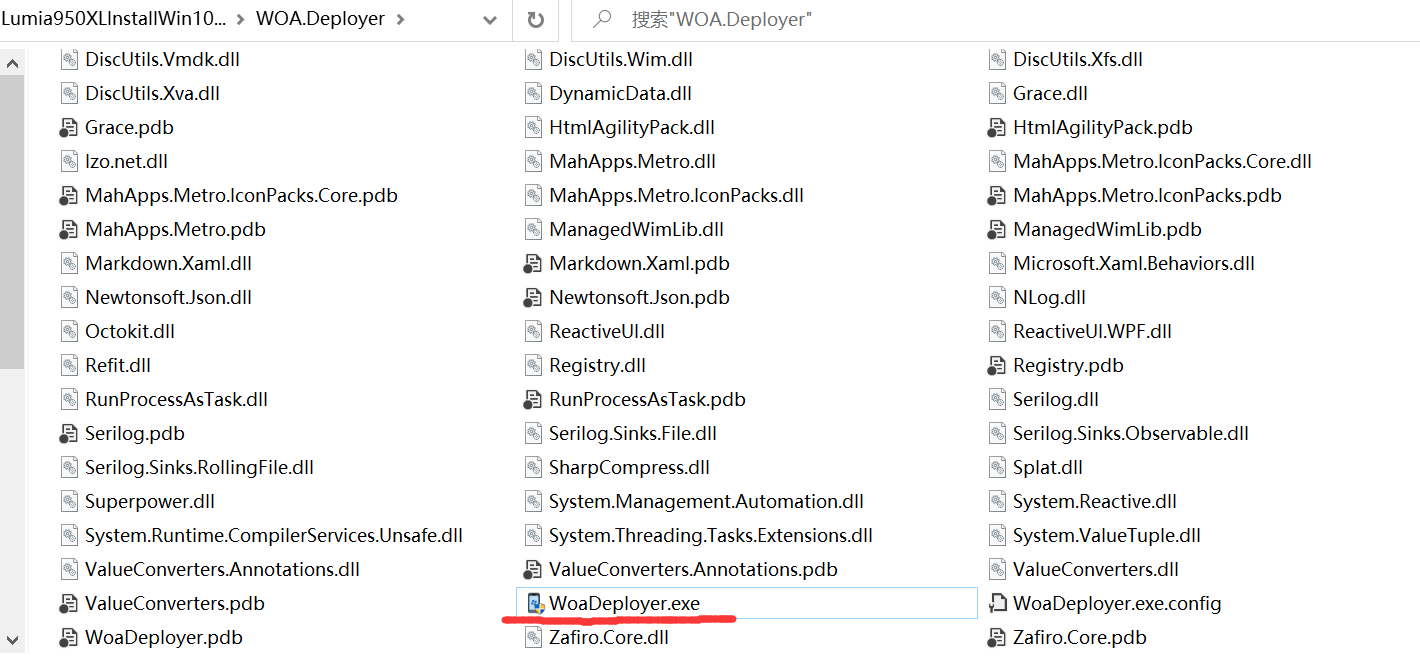Click the scroll up arrow
The image size is (1420, 663).
tap(12, 64)
